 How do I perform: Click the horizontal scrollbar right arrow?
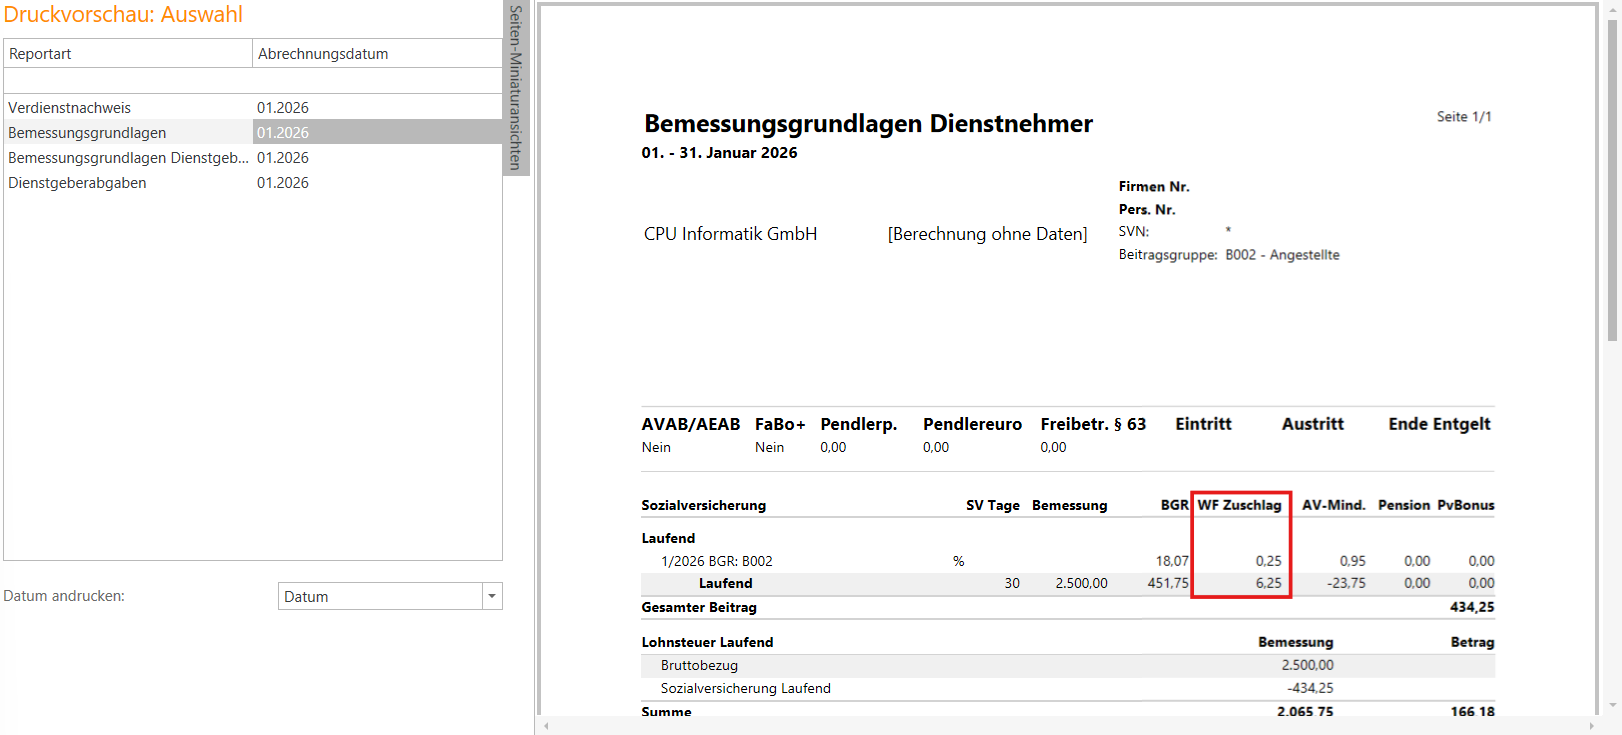(x=1591, y=726)
